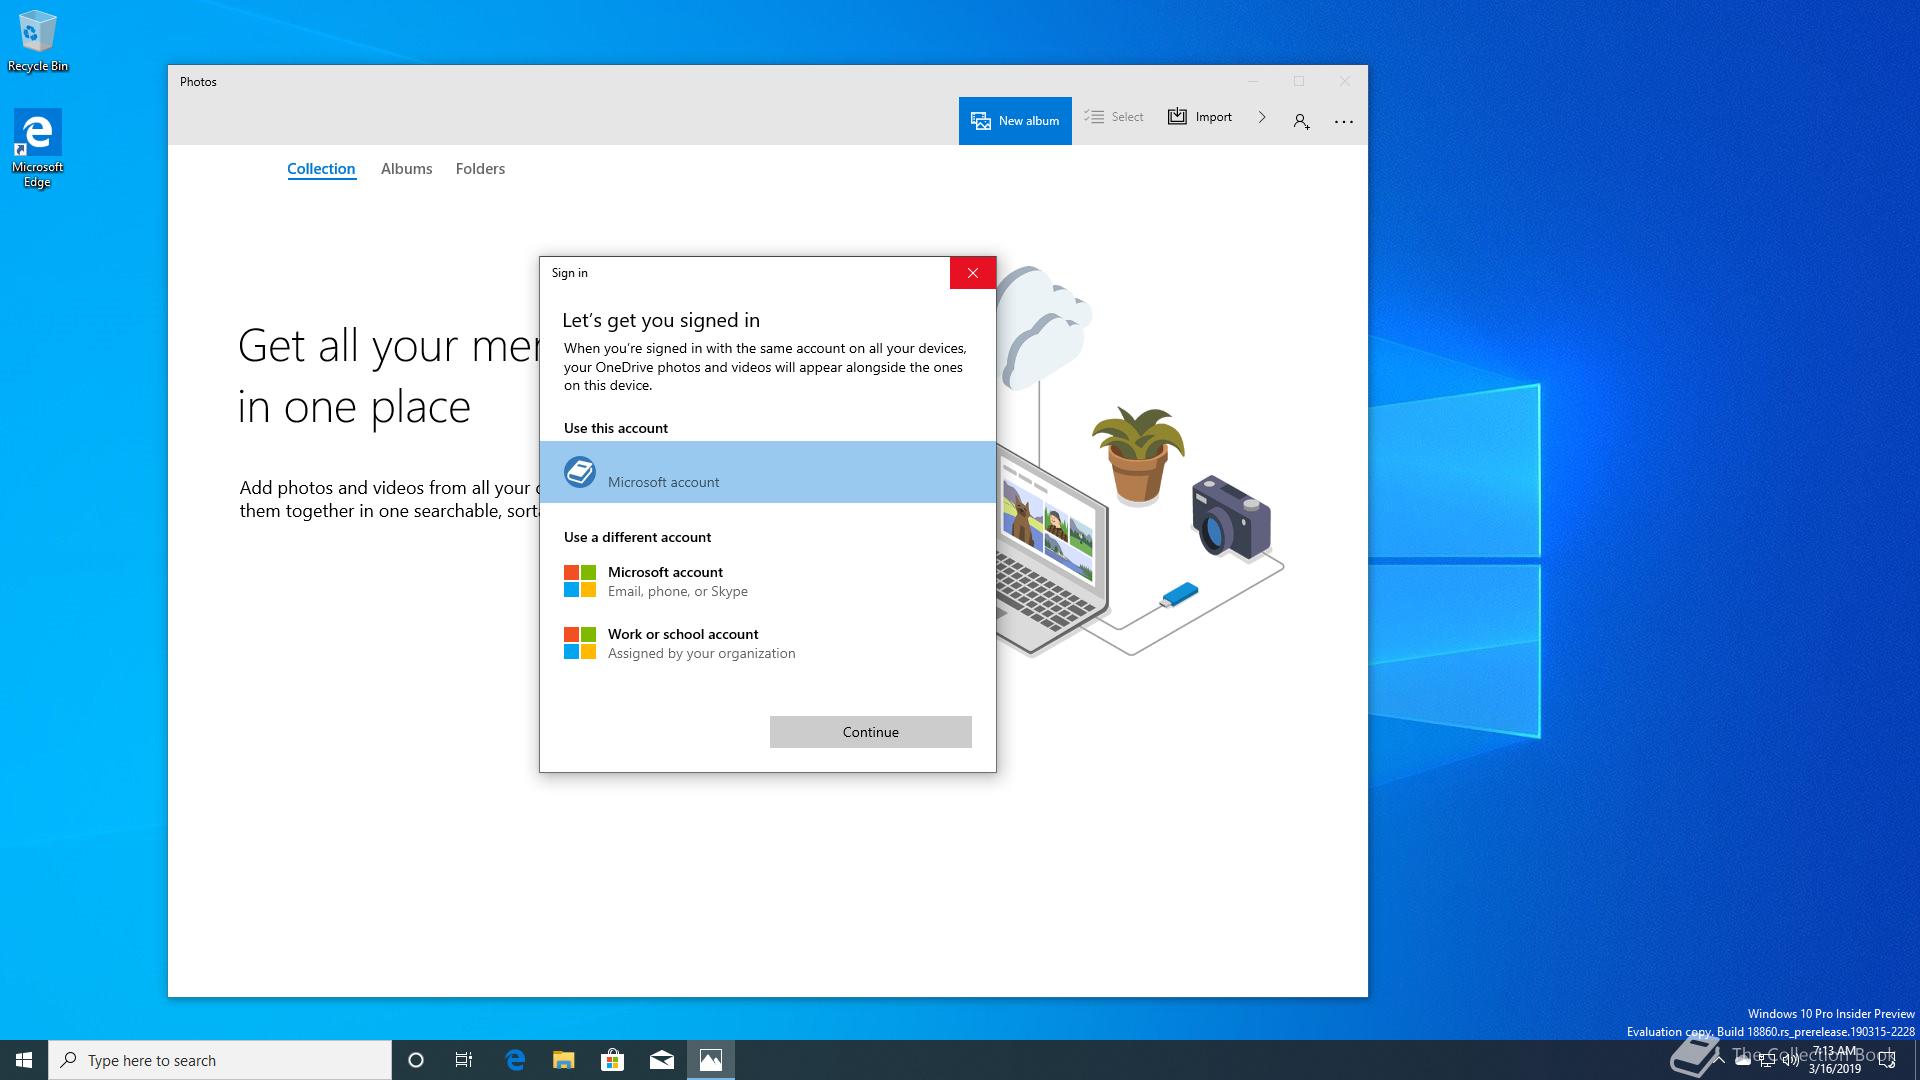1920x1080 pixels.
Task: Click the 'Use a different account' label
Action: click(x=637, y=537)
